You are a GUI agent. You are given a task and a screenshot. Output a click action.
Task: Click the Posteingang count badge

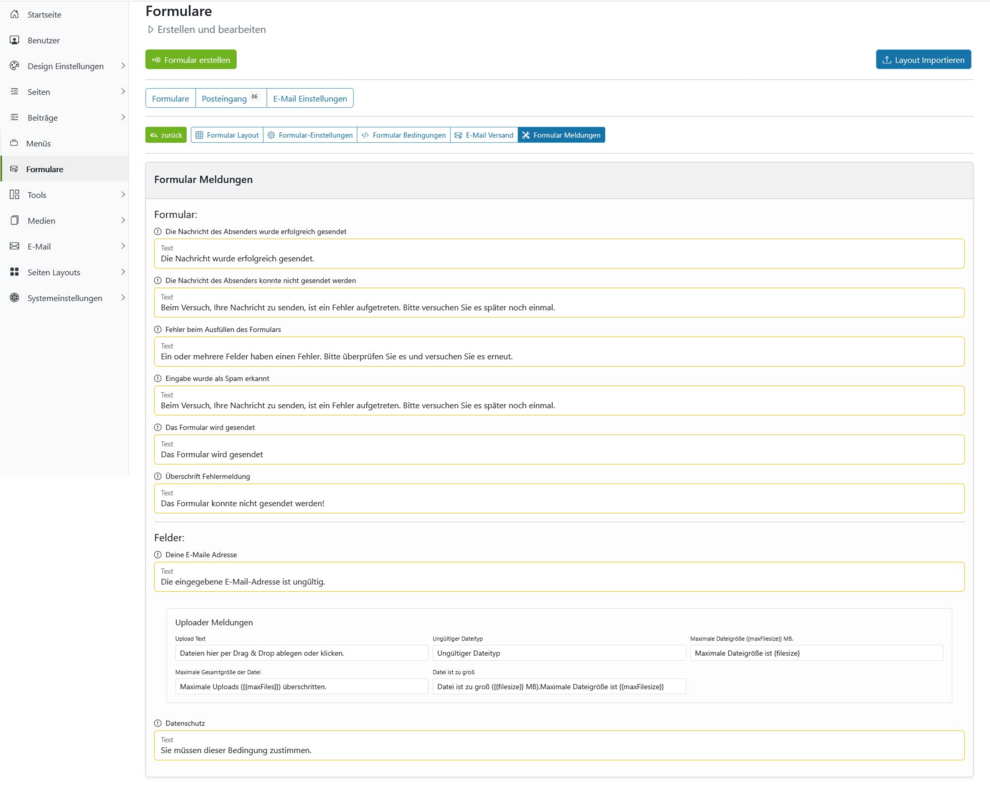point(254,97)
